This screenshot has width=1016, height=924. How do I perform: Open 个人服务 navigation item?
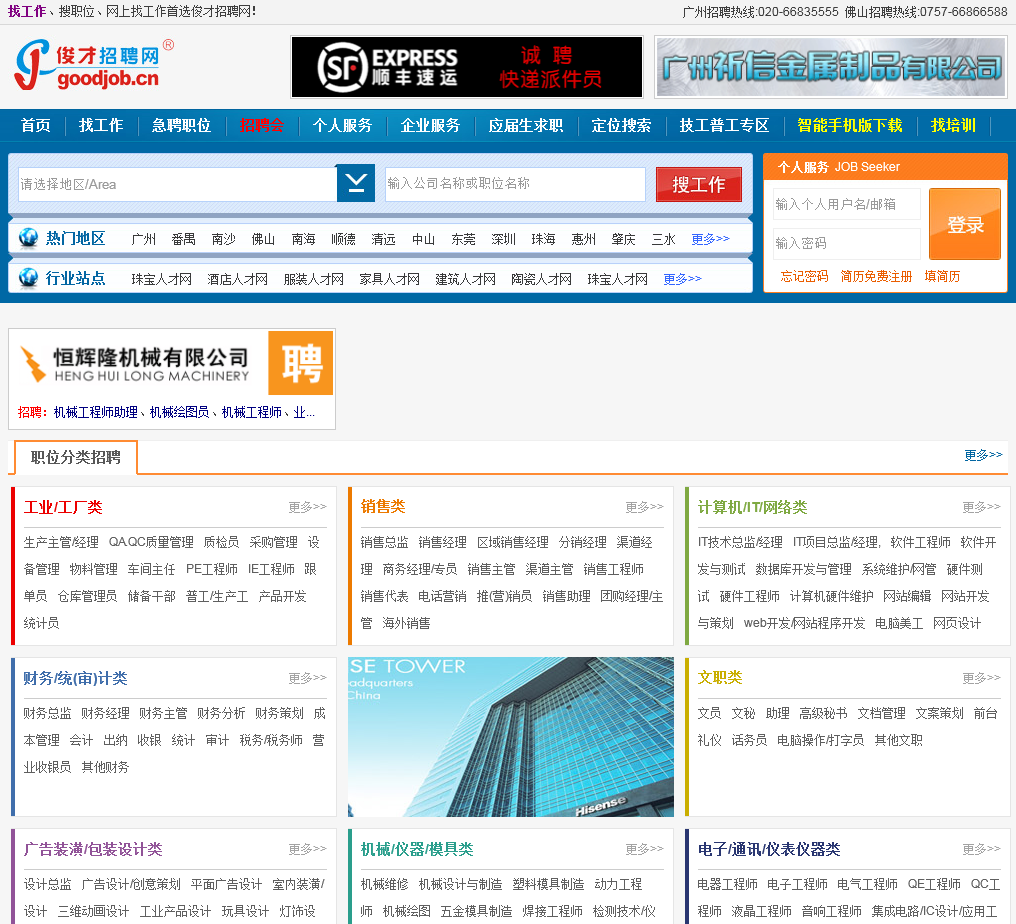(x=342, y=125)
